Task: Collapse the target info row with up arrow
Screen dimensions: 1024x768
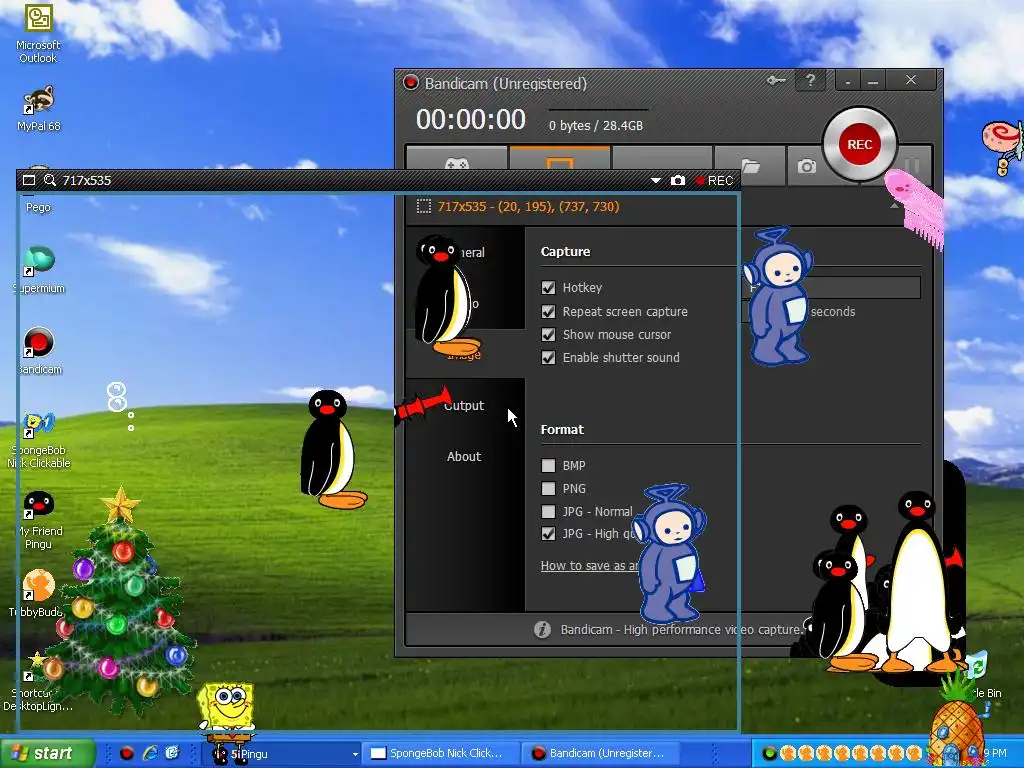Action: point(893,206)
